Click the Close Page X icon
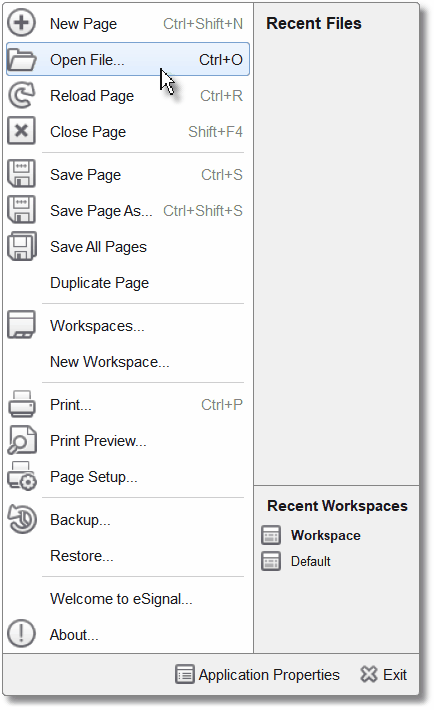This screenshot has width=434, height=710. [21, 131]
